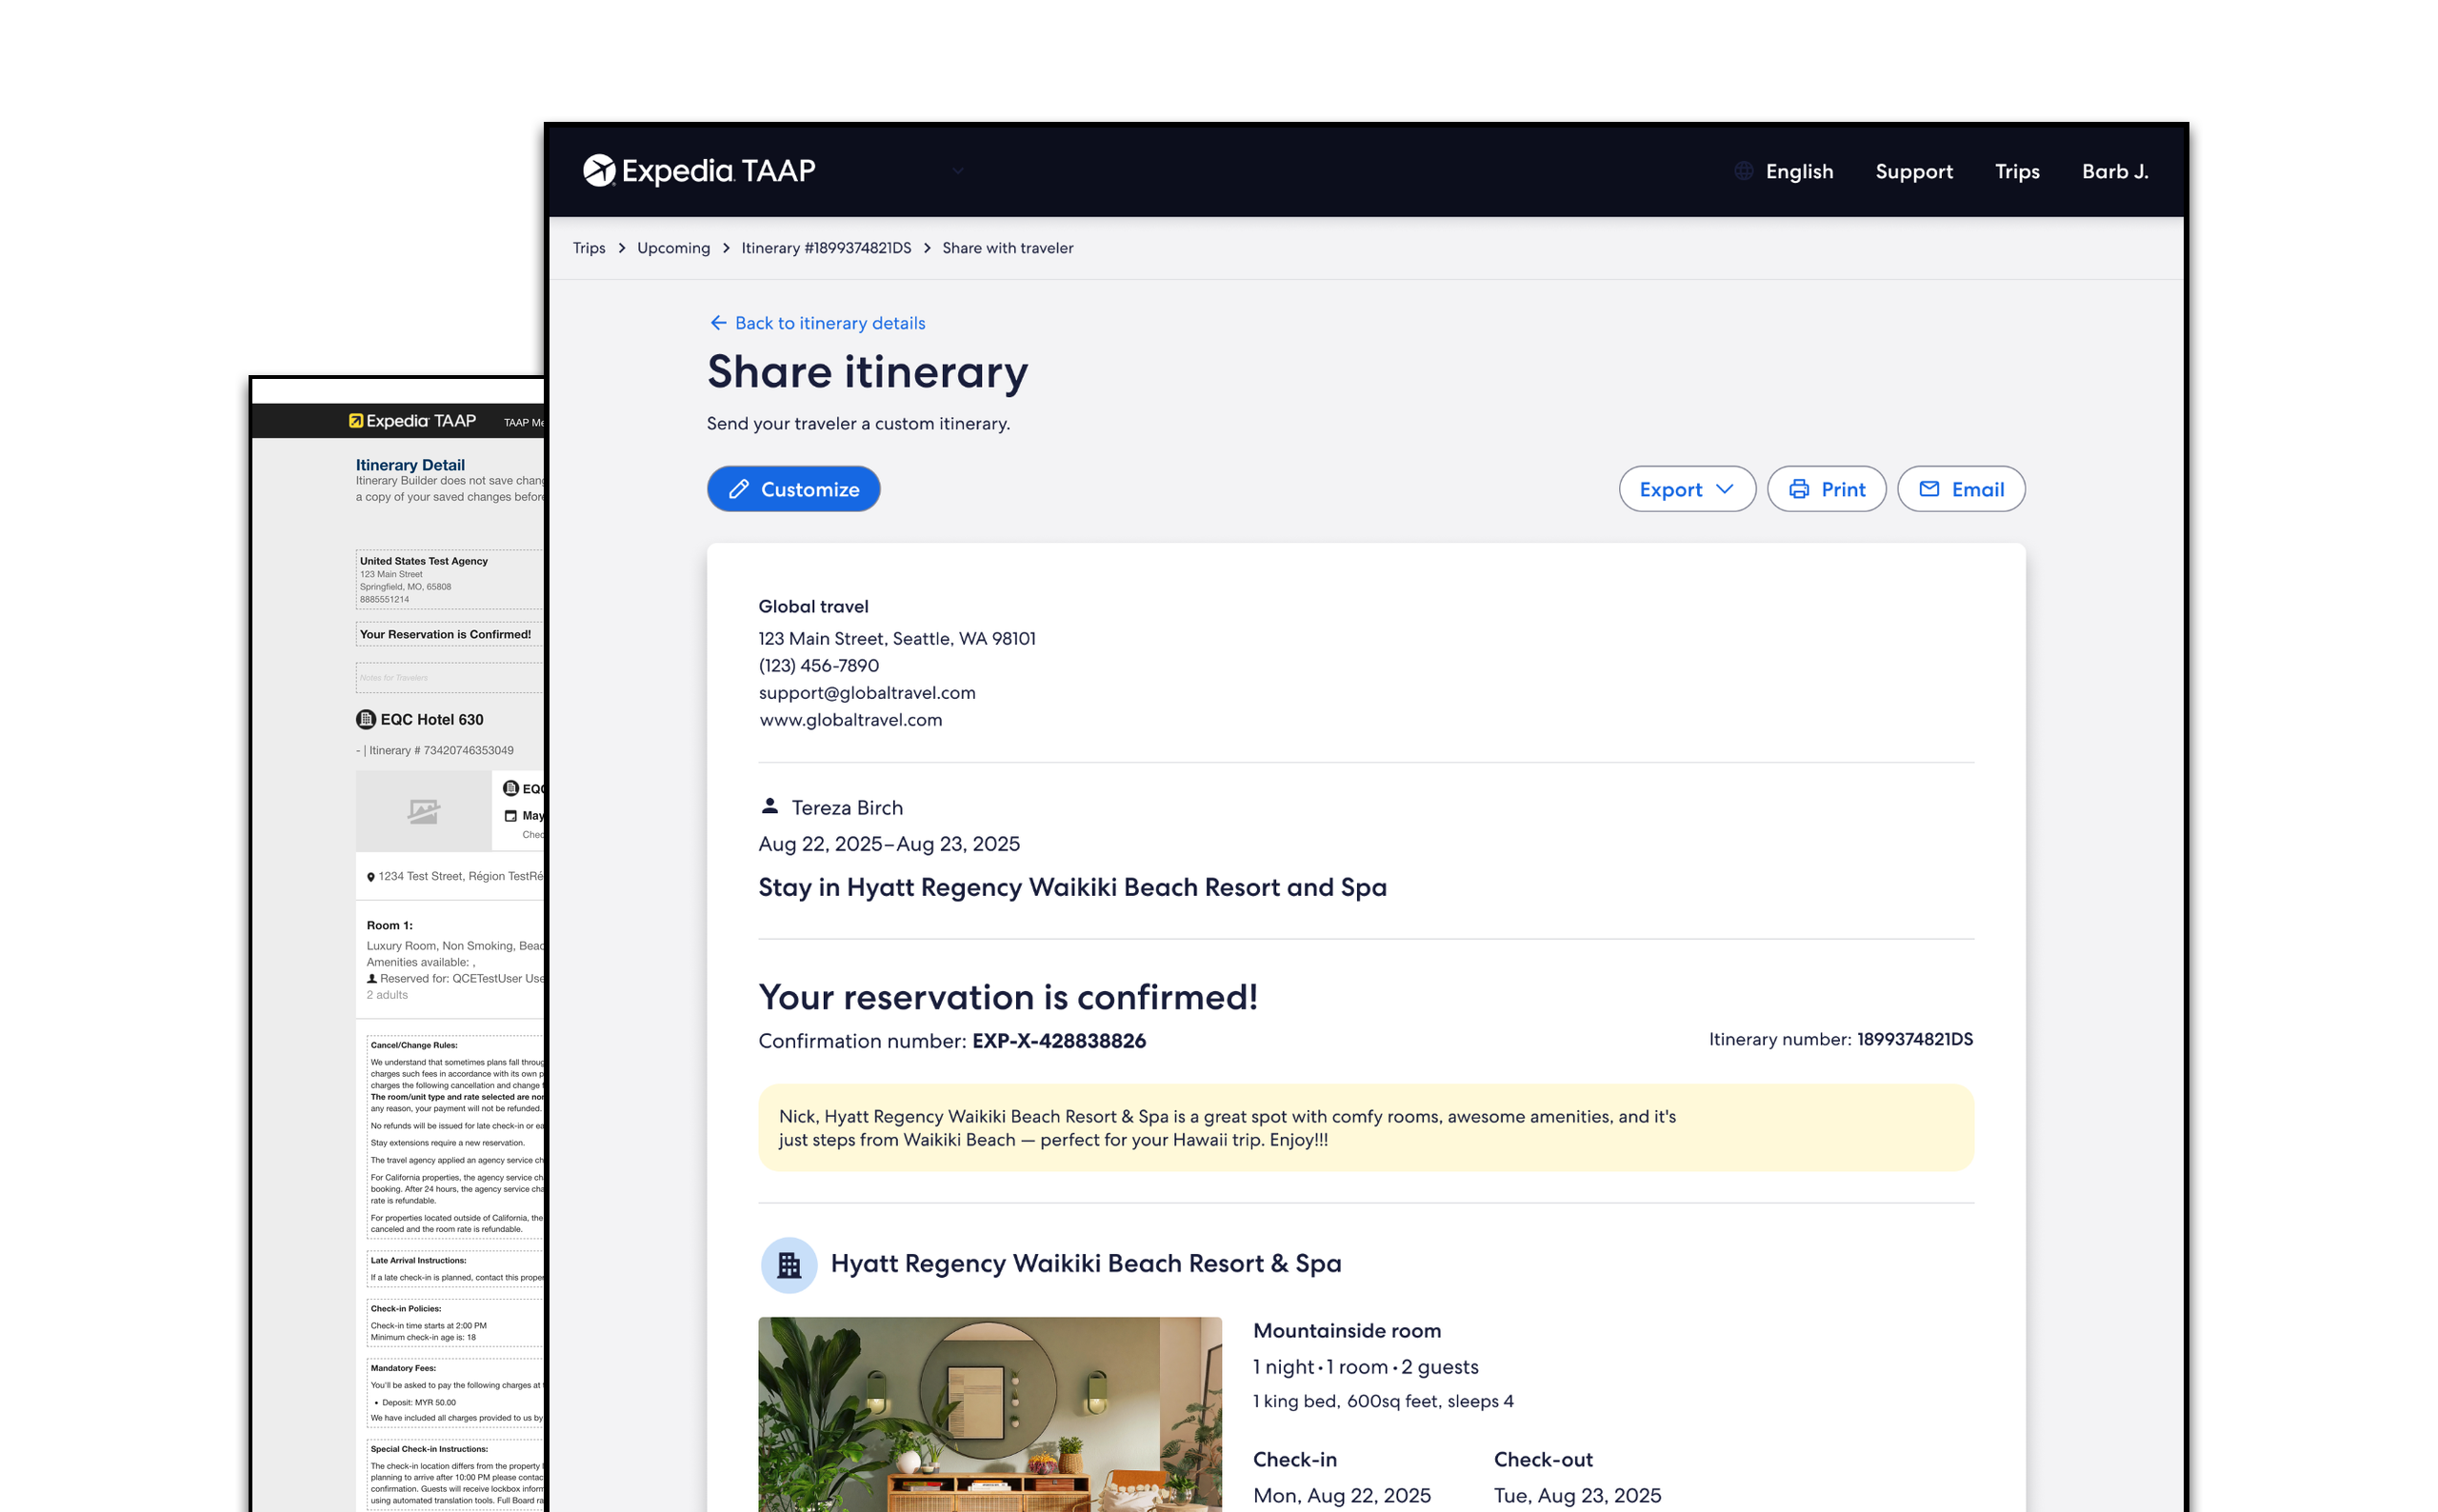The height and width of the screenshot is (1512, 2438).
Task: Click Share with traveler breadcrumb
Action: (x=1007, y=248)
